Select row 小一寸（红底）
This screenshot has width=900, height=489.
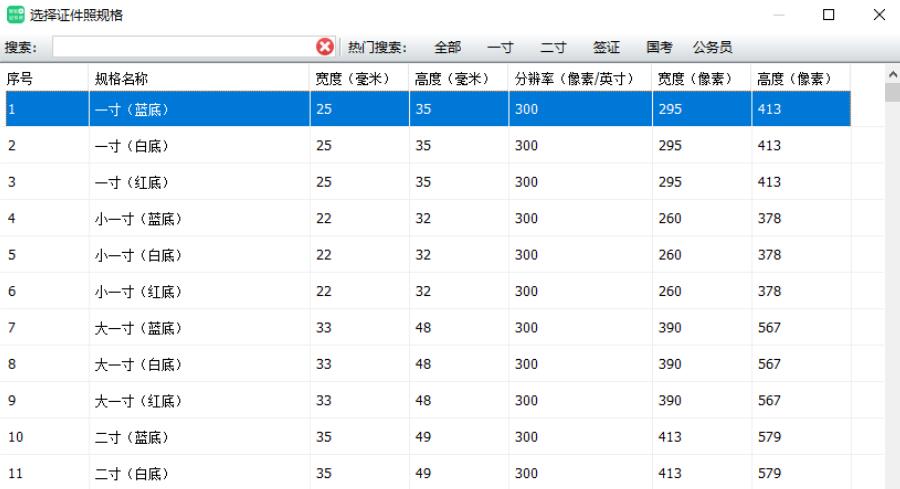(428, 291)
